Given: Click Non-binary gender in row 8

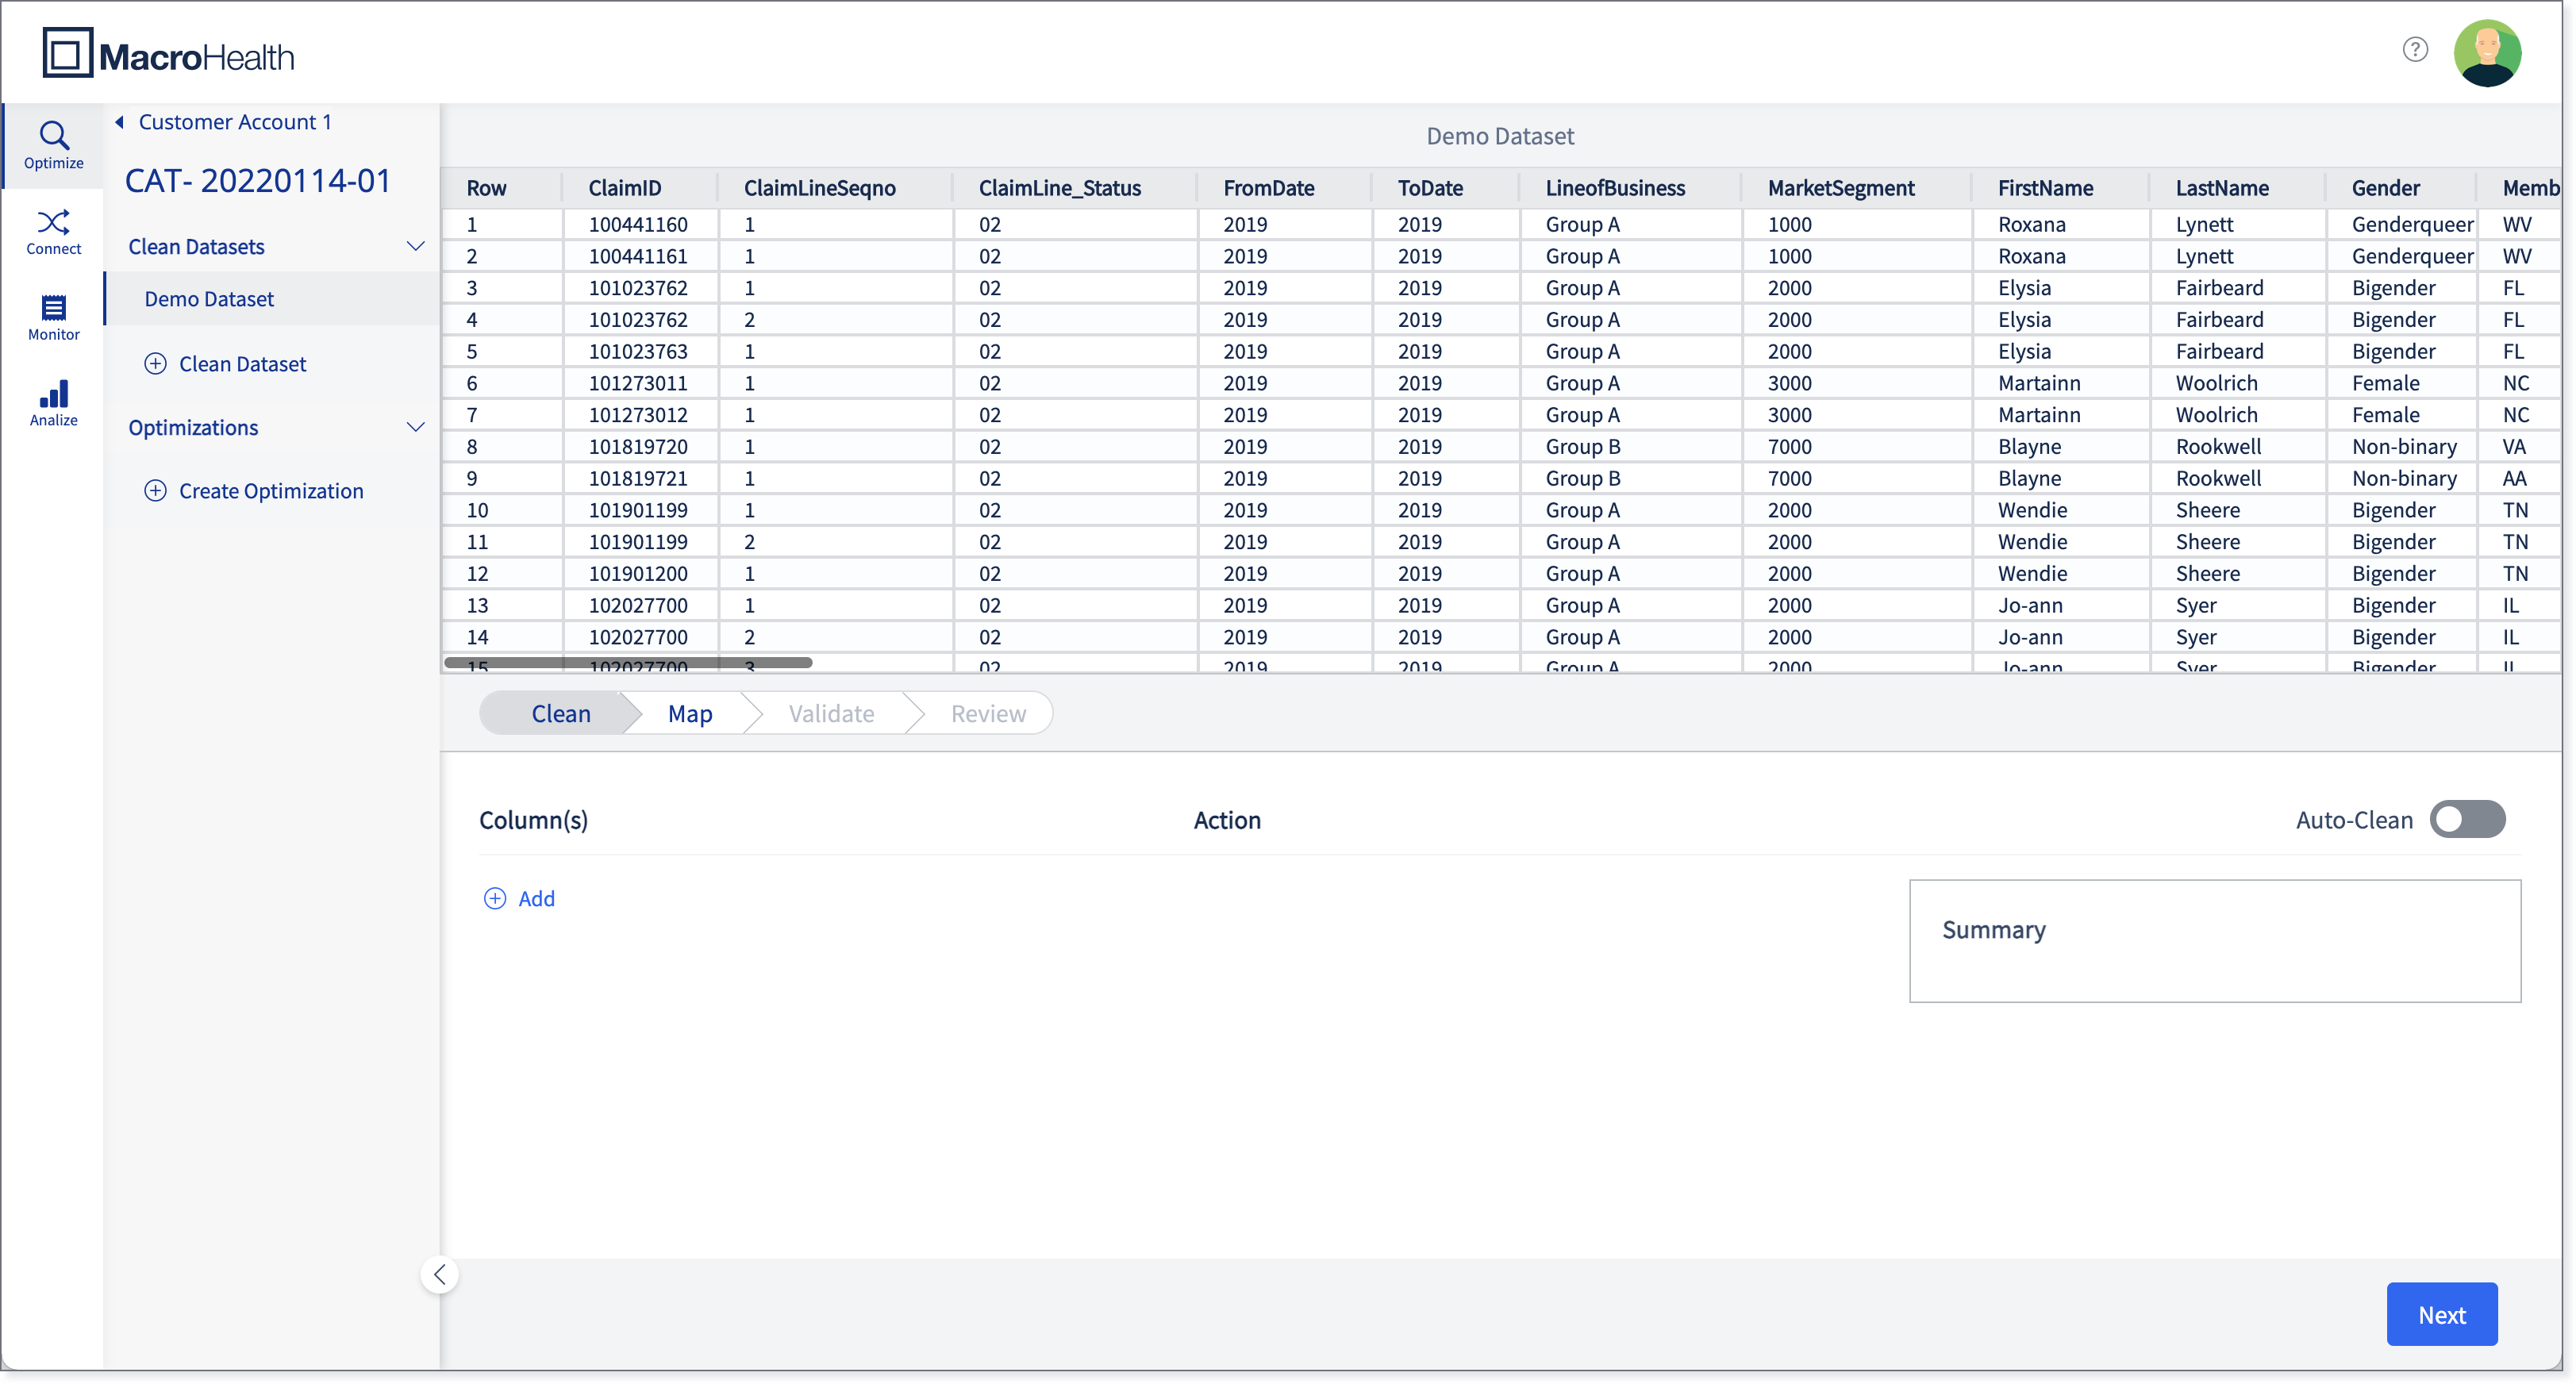Looking at the screenshot, I should [2404, 447].
